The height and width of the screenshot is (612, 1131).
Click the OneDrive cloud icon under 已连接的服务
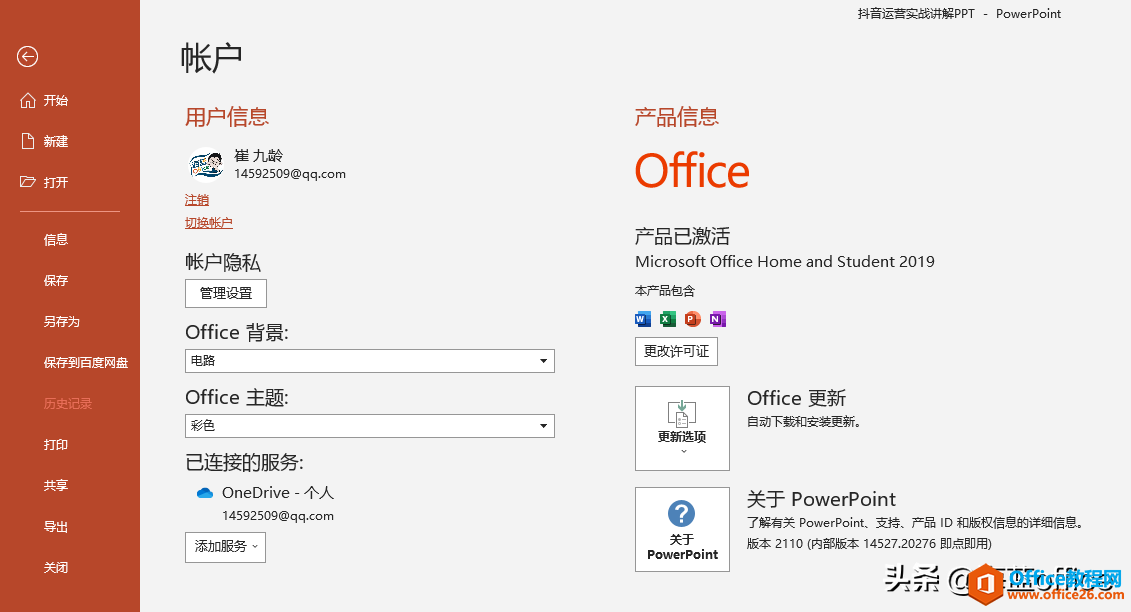[x=205, y=492]
